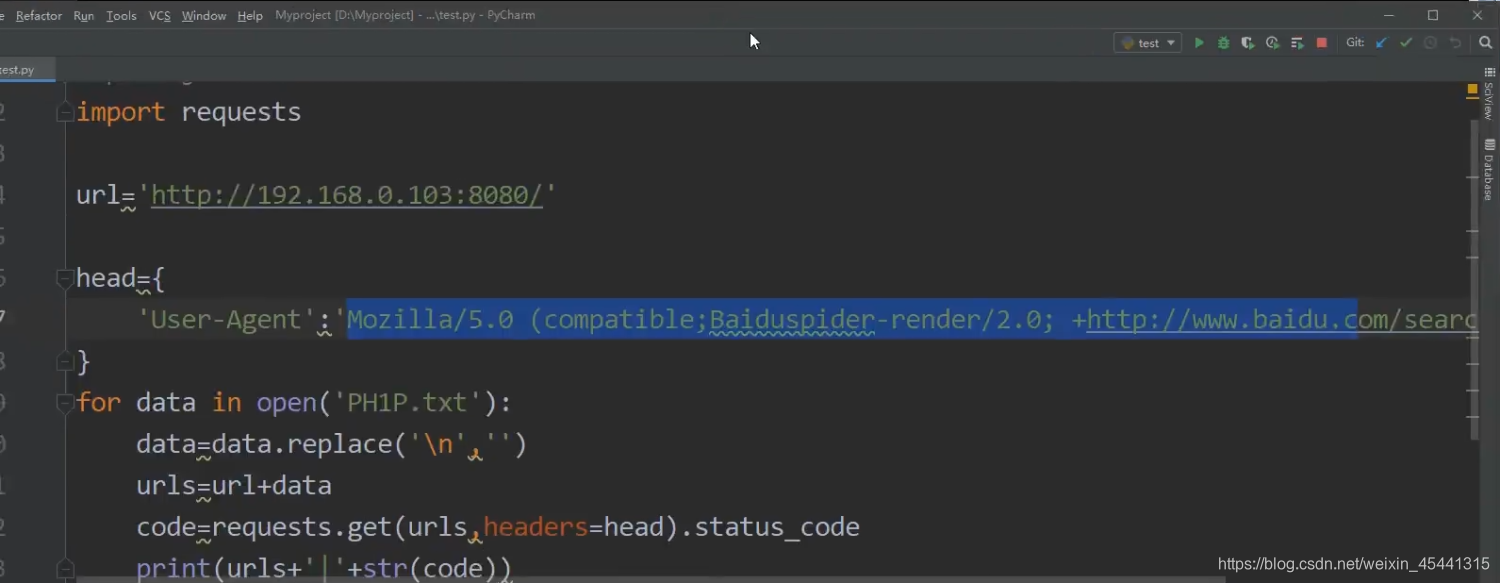Click the http://192.168.0.103:8080/ URL string
Screen dimensions: 1500x583
coord(347,195)
